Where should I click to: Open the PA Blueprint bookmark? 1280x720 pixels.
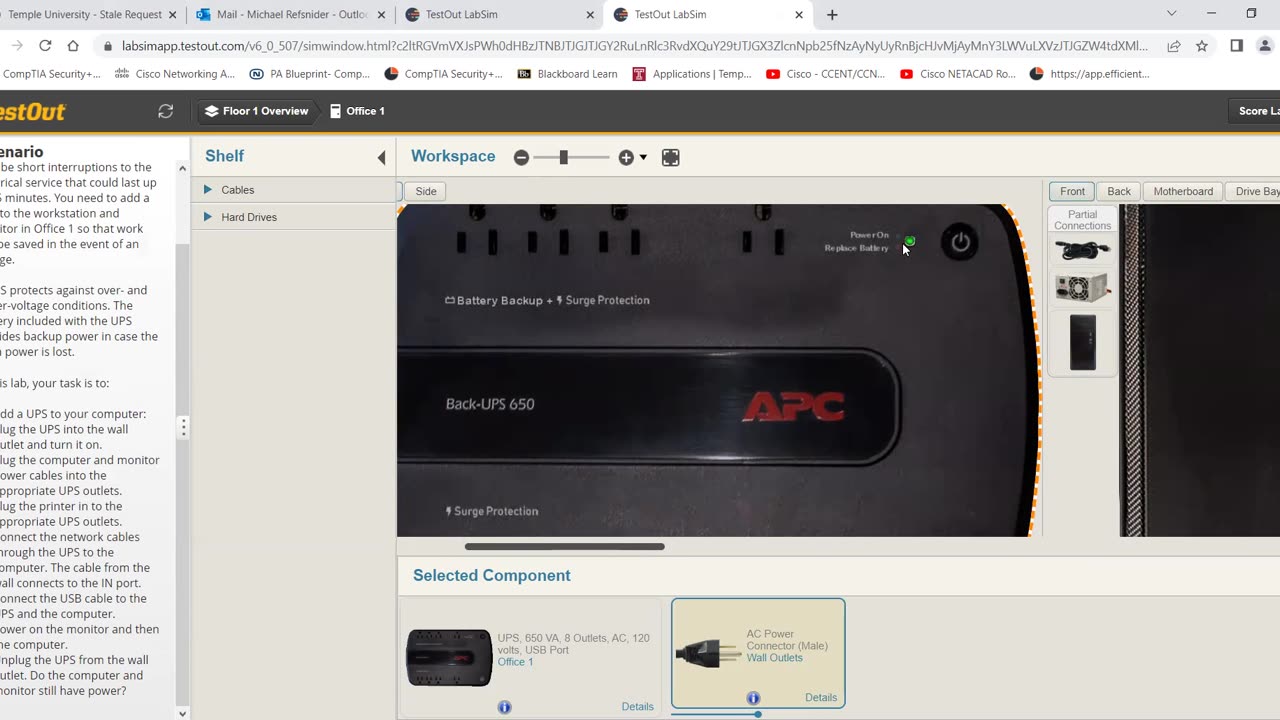[309, 74]
